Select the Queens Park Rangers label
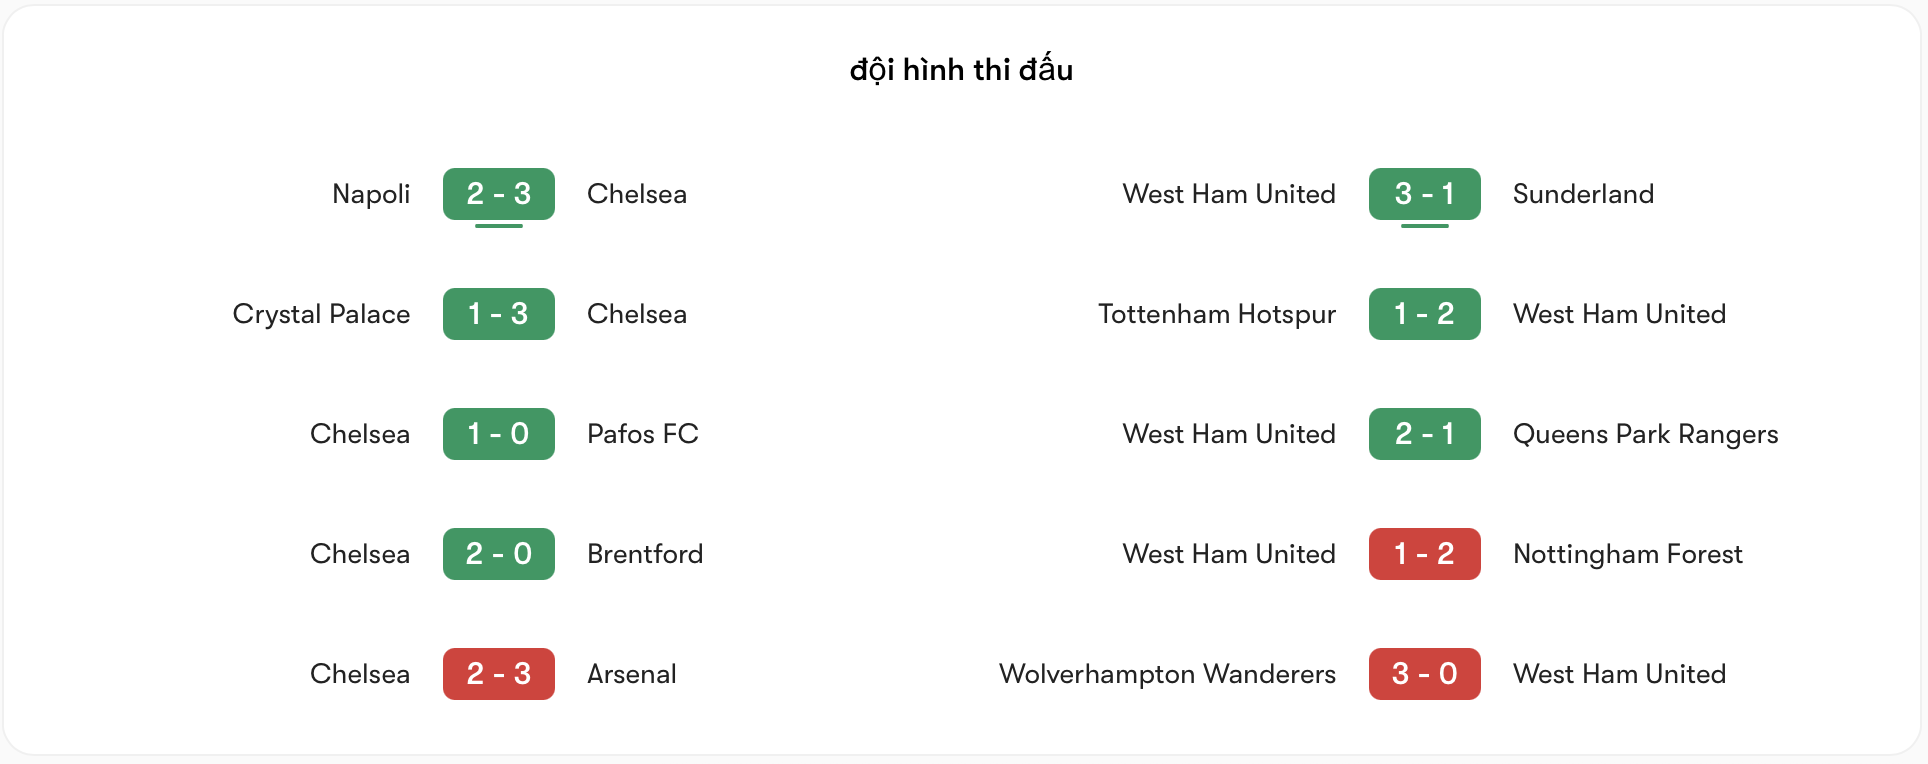Screen dimensions: 1928x764 tap(1646, 434)
